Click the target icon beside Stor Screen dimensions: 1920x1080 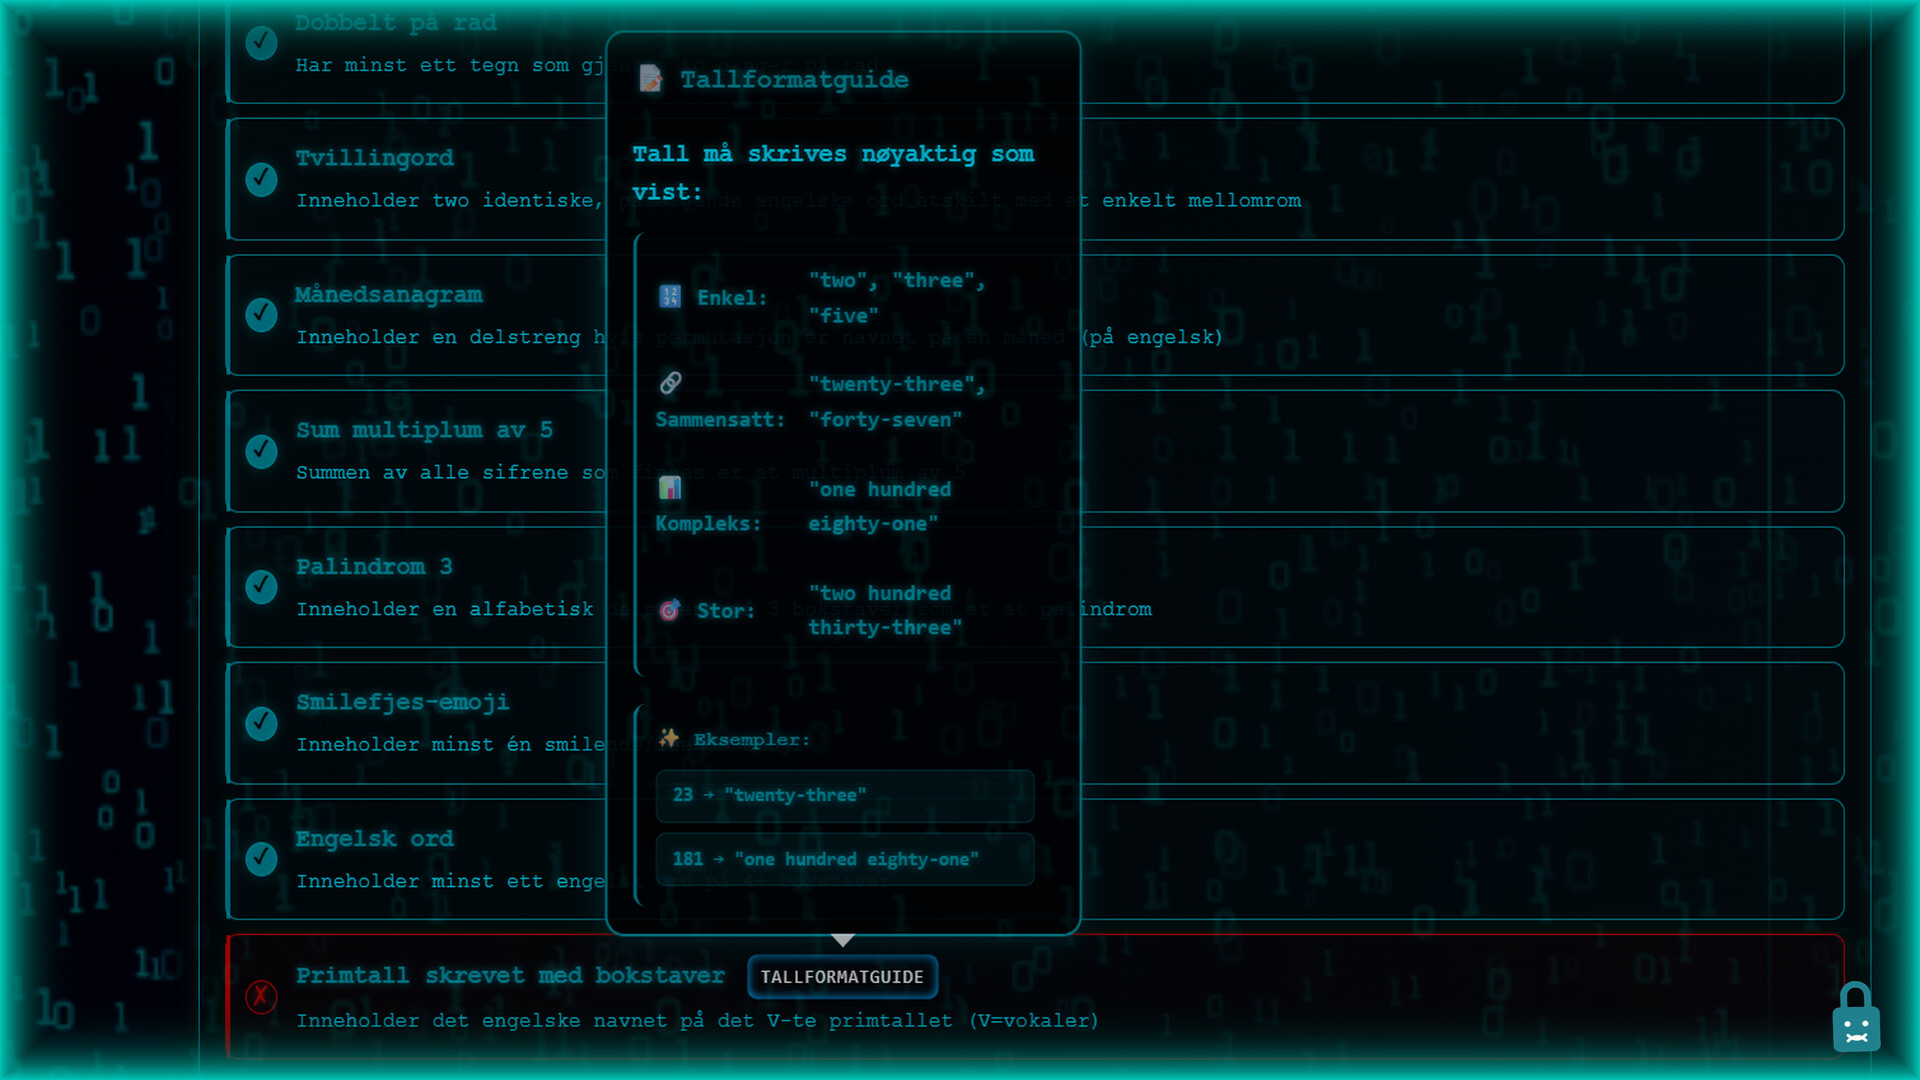click(670, 610)
